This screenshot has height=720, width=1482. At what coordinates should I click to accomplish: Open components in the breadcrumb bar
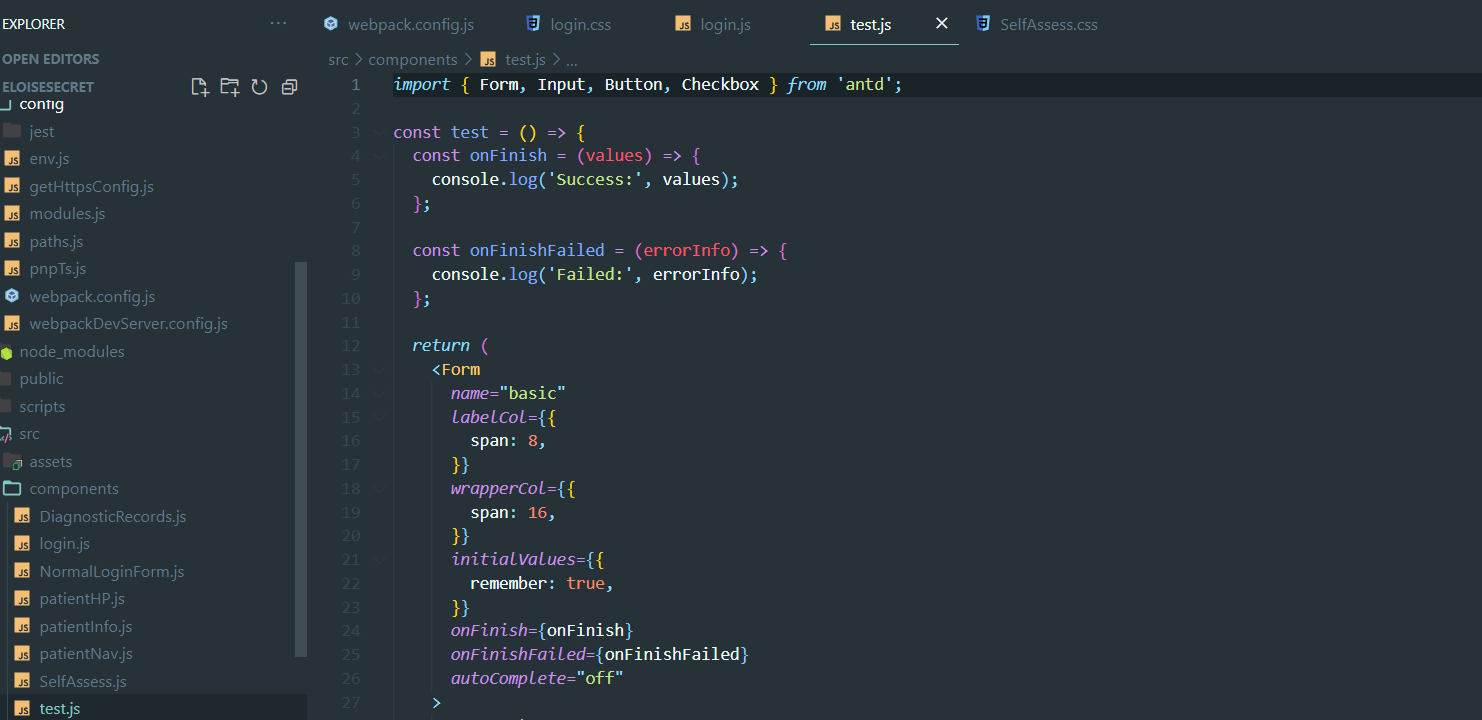pos(413,59)
